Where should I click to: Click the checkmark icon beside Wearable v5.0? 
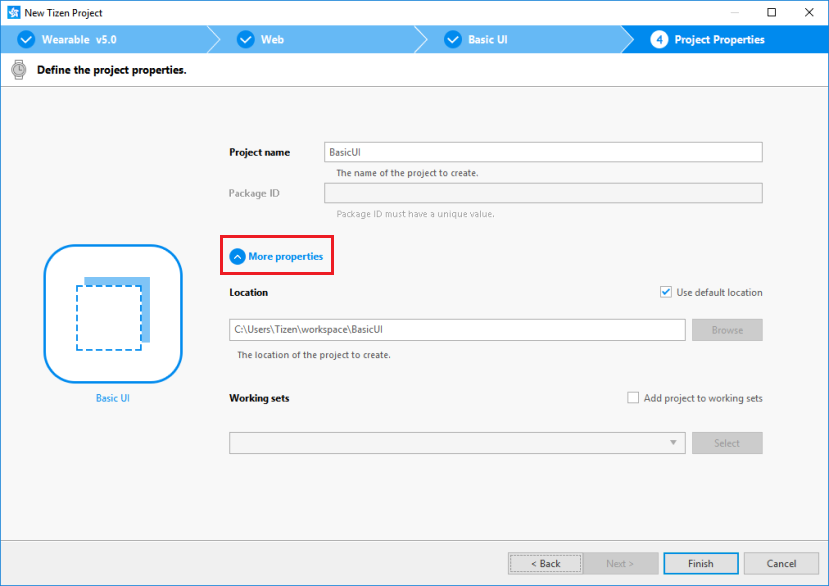26,40
